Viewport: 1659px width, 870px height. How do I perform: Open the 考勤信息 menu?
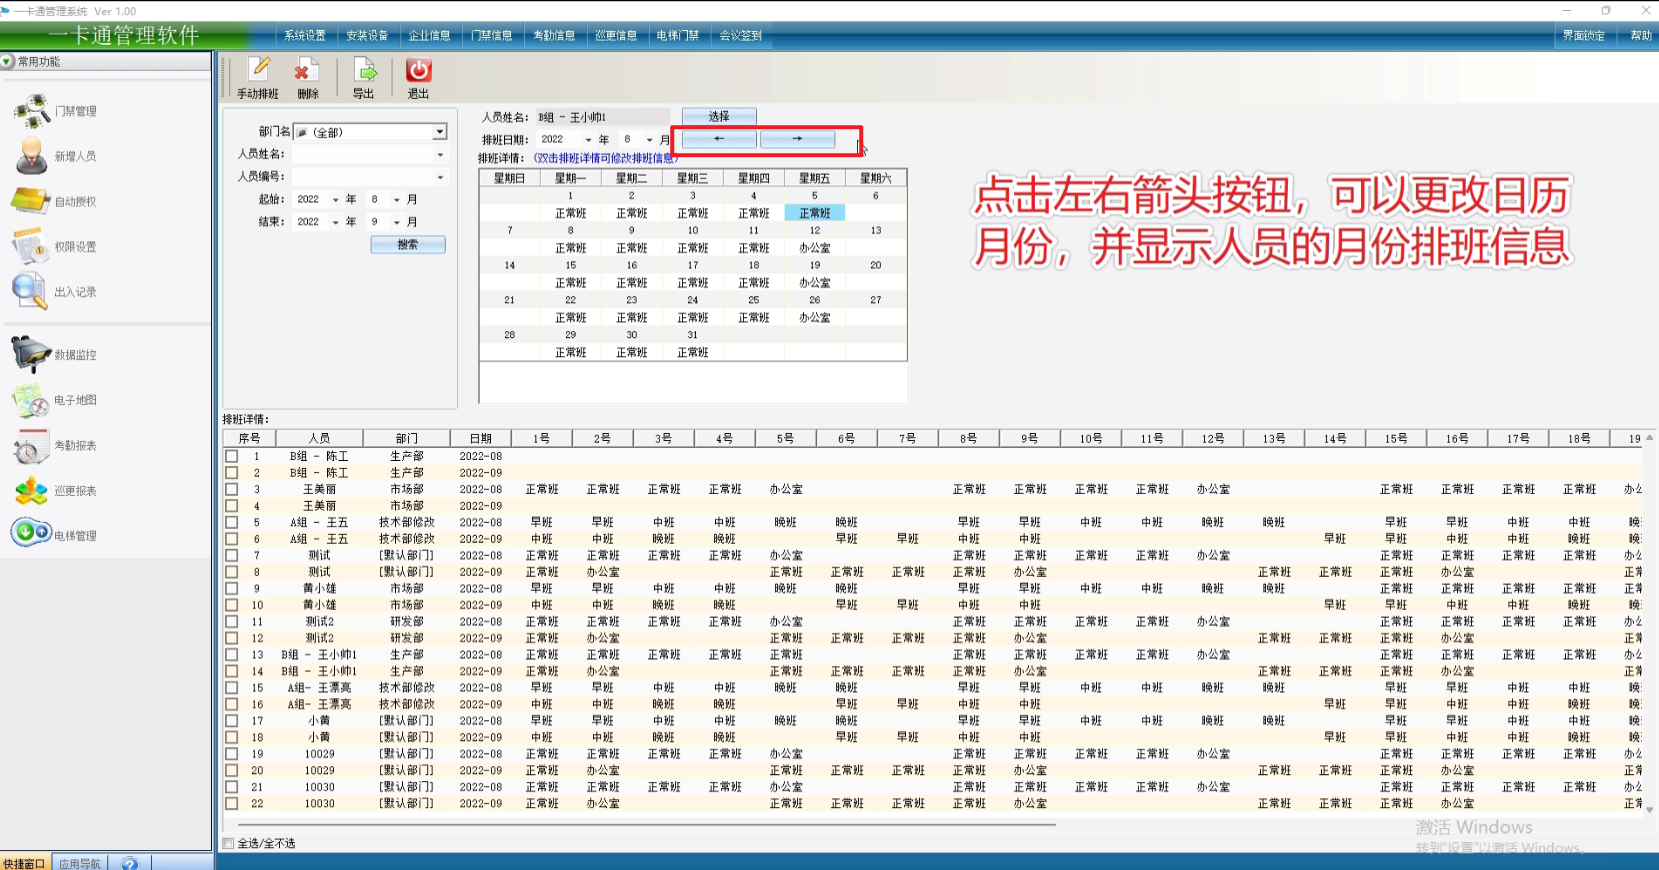click(554, 35)
